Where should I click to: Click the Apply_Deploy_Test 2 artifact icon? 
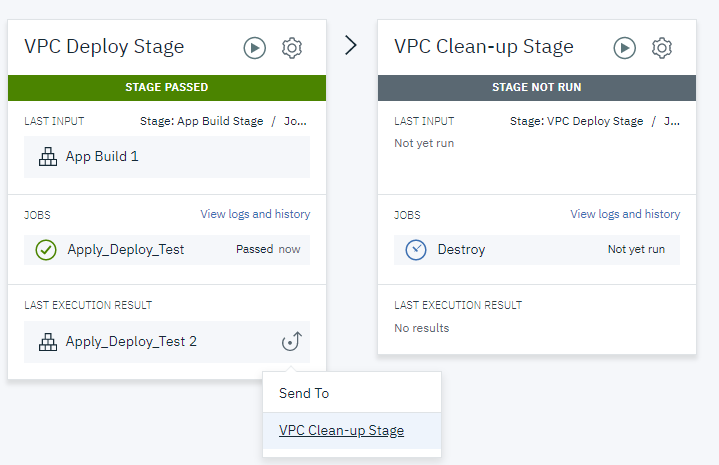tap(47, 342)
